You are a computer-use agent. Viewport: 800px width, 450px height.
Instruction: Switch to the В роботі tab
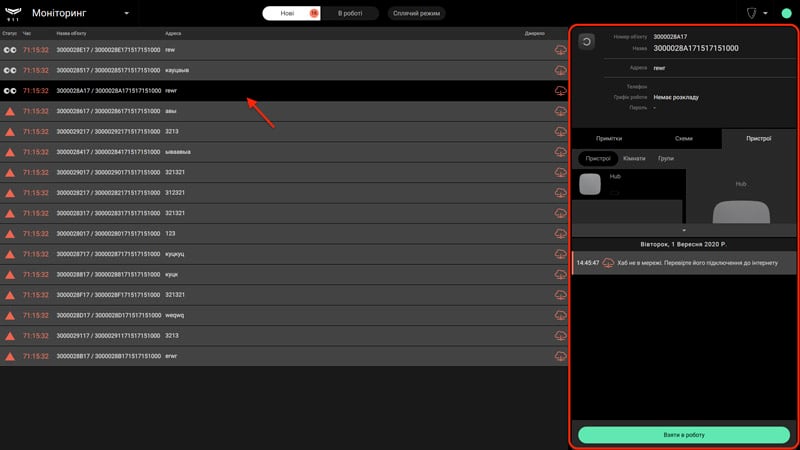(350, 13)
